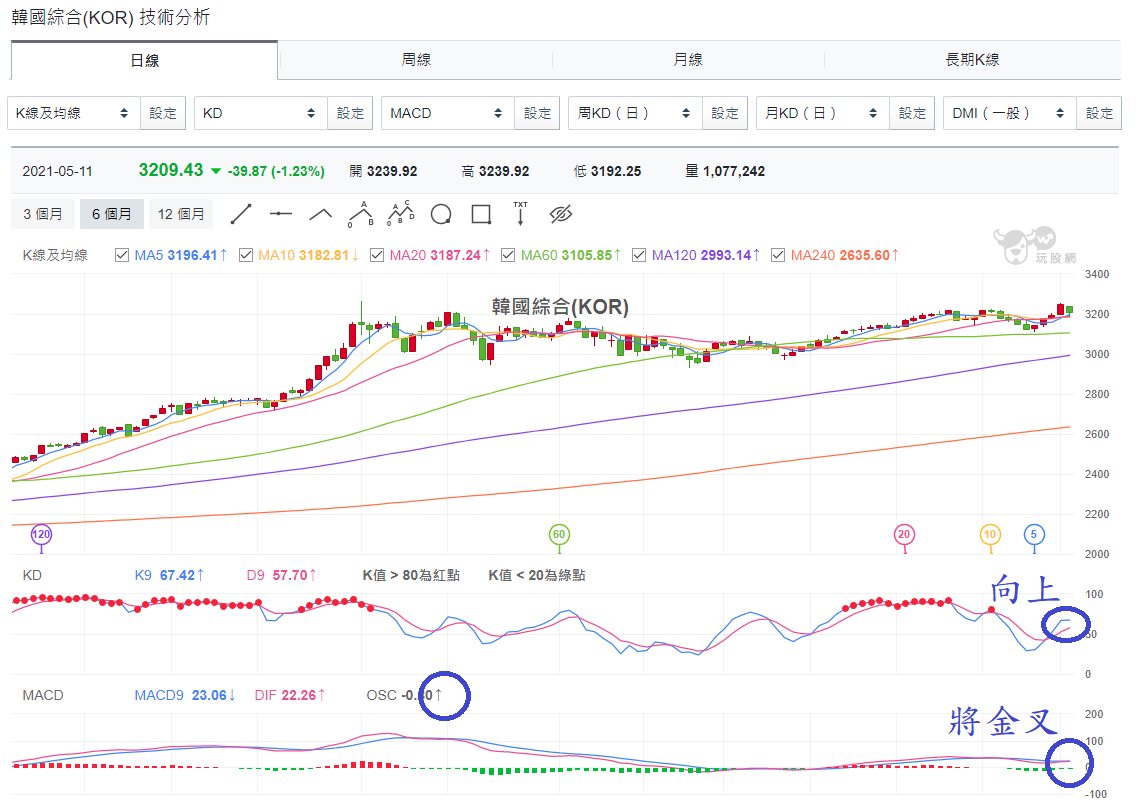Viewport: 1145px width, 802px height.
Task: Click the daily low value 3192.25
Action: tap(616, 172)
